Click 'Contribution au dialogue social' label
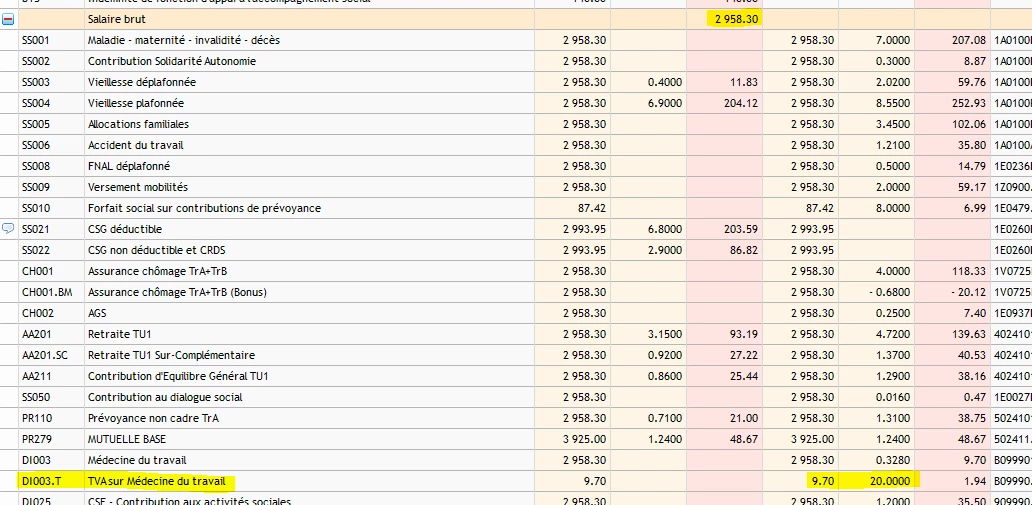Image resolution: width=1032 pixels, height=505 pixels. point(165,397)
